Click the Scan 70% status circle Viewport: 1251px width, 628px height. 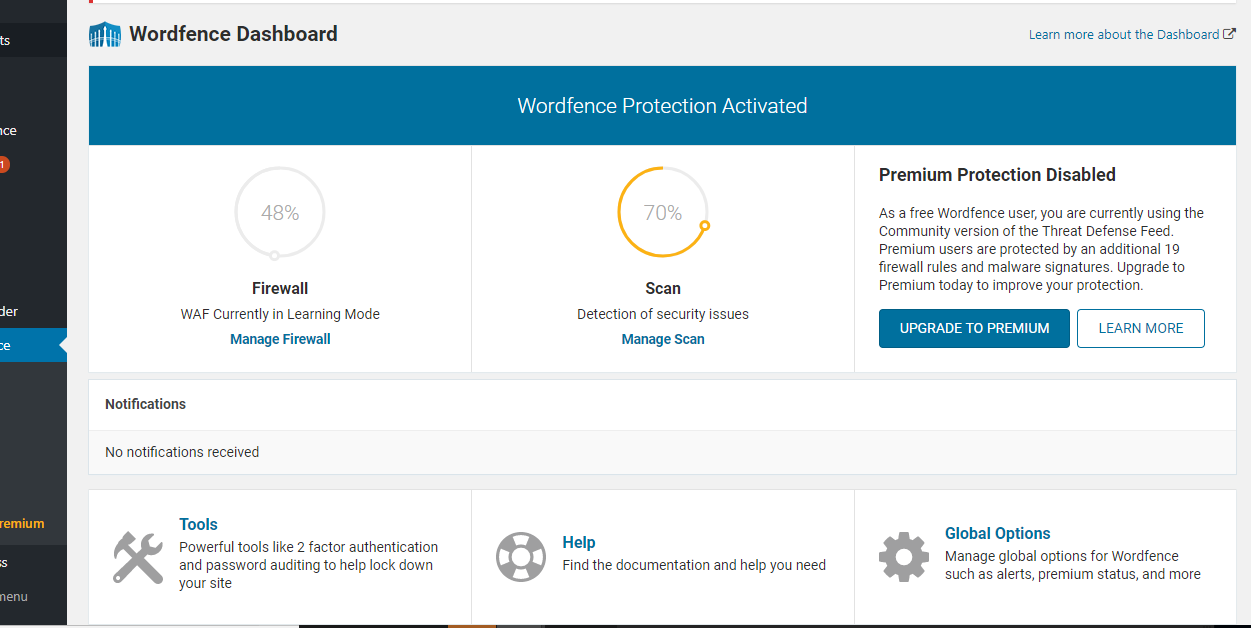pos(663,212)
